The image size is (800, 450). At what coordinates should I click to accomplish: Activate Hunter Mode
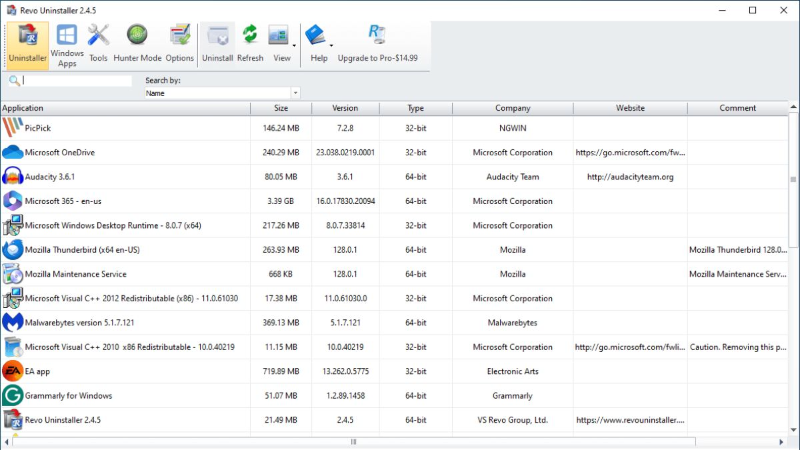point(137,45)
